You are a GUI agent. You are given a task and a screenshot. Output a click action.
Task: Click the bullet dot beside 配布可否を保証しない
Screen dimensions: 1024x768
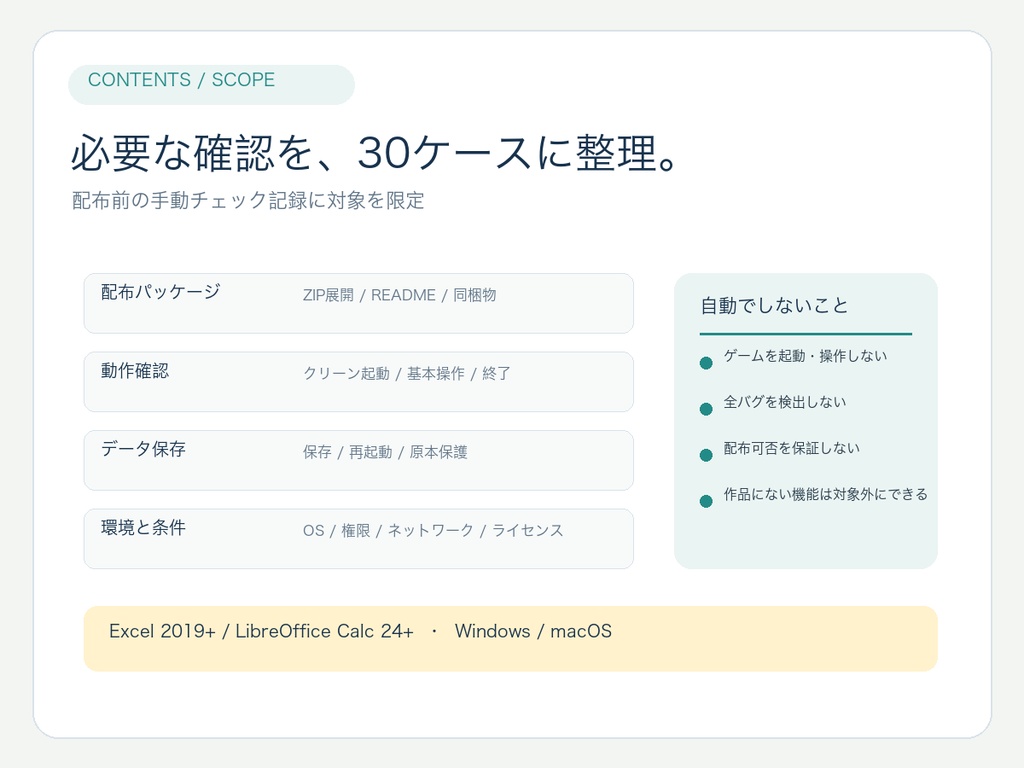(x=706, y=455)
